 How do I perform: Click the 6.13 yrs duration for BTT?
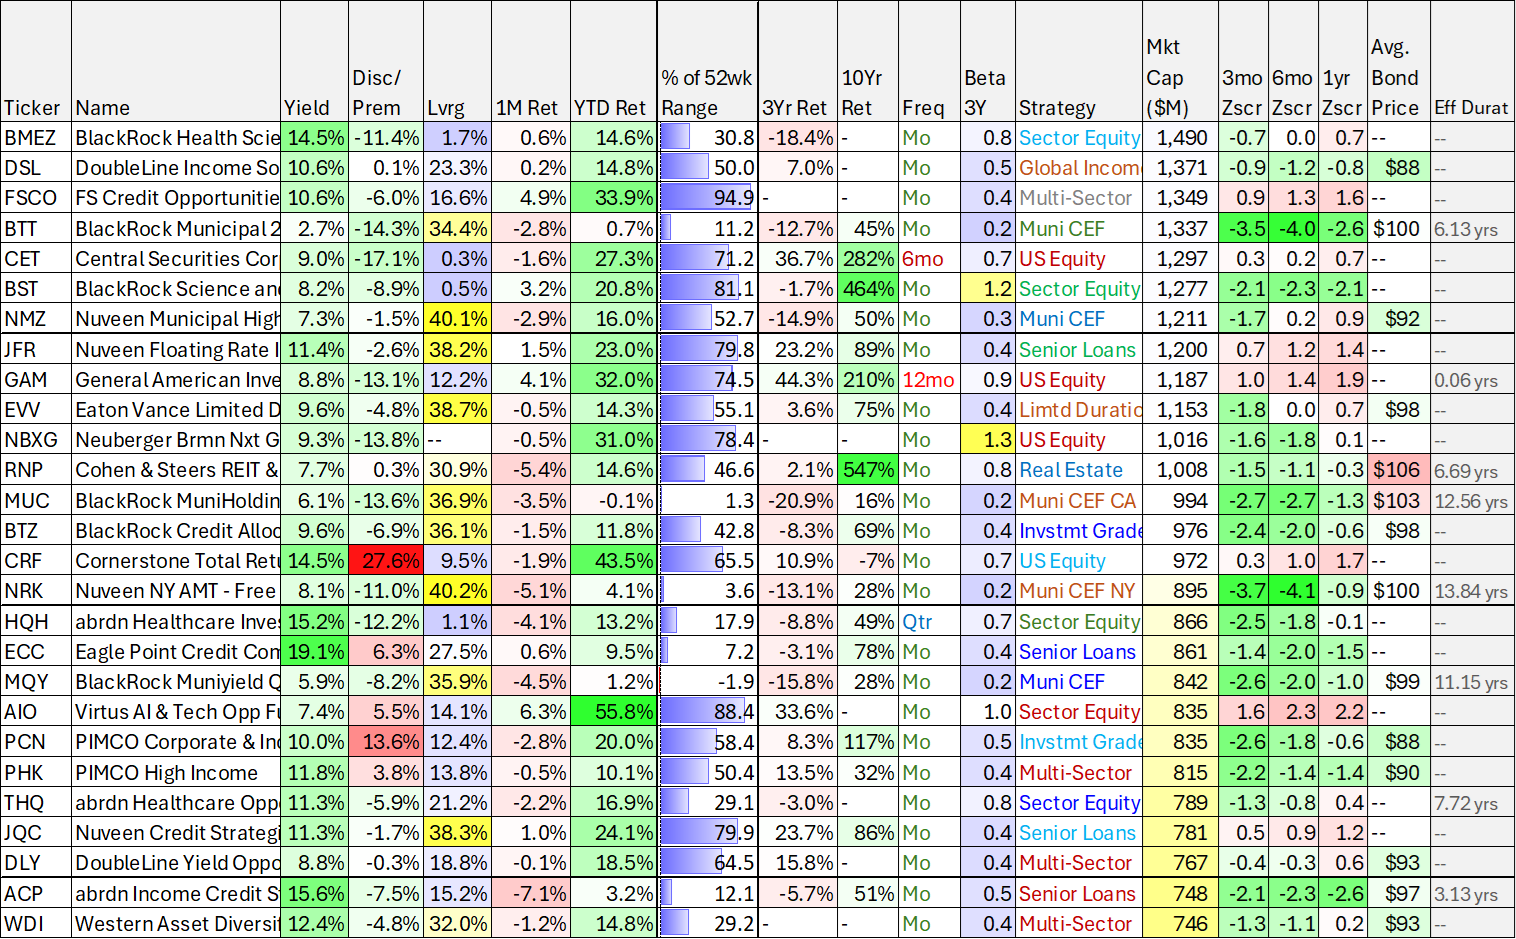point(1472,229)
